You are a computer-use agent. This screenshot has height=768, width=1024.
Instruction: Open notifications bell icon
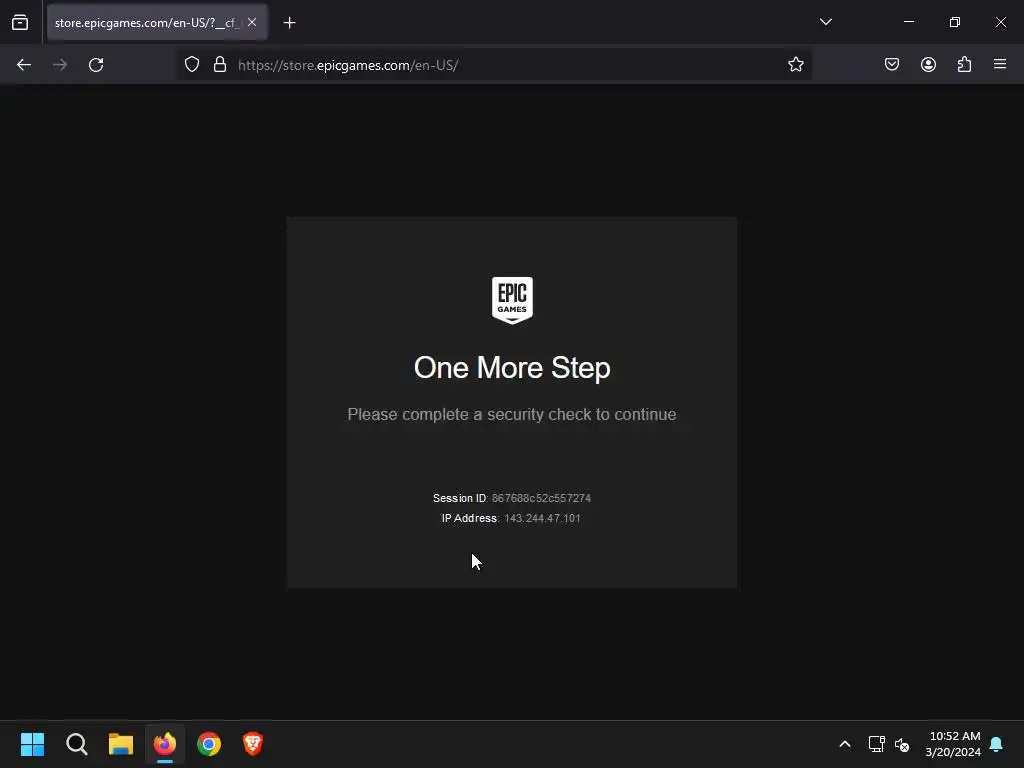[997, 744]
